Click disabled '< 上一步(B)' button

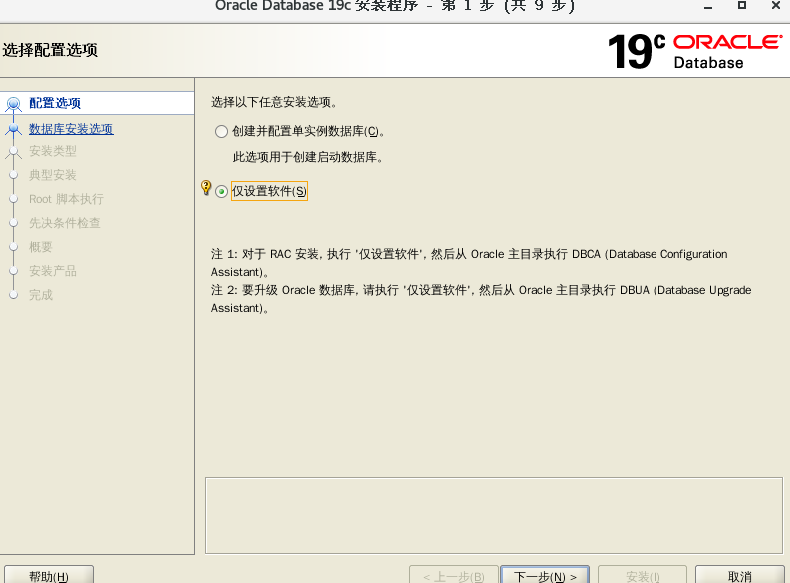point(453,575)
